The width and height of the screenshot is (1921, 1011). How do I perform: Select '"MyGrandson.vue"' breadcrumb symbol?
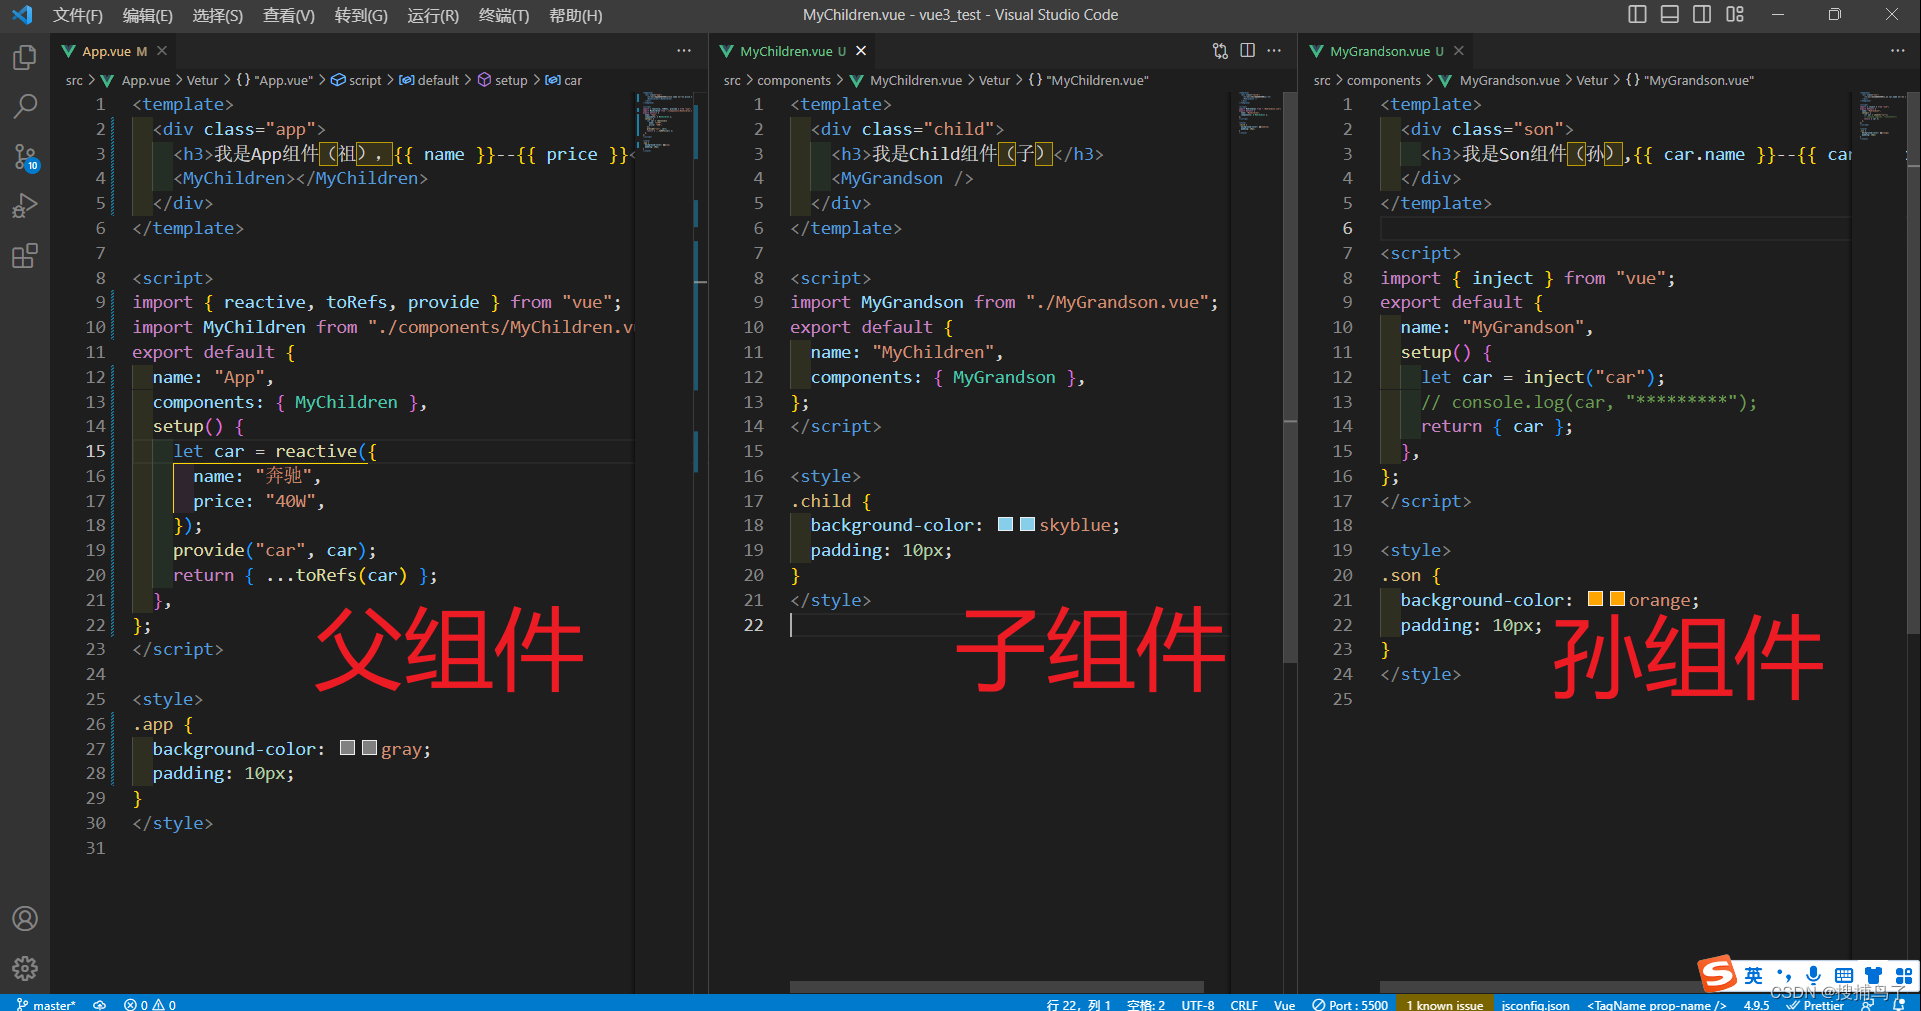pyautogui.click(x=1689, y=80)
